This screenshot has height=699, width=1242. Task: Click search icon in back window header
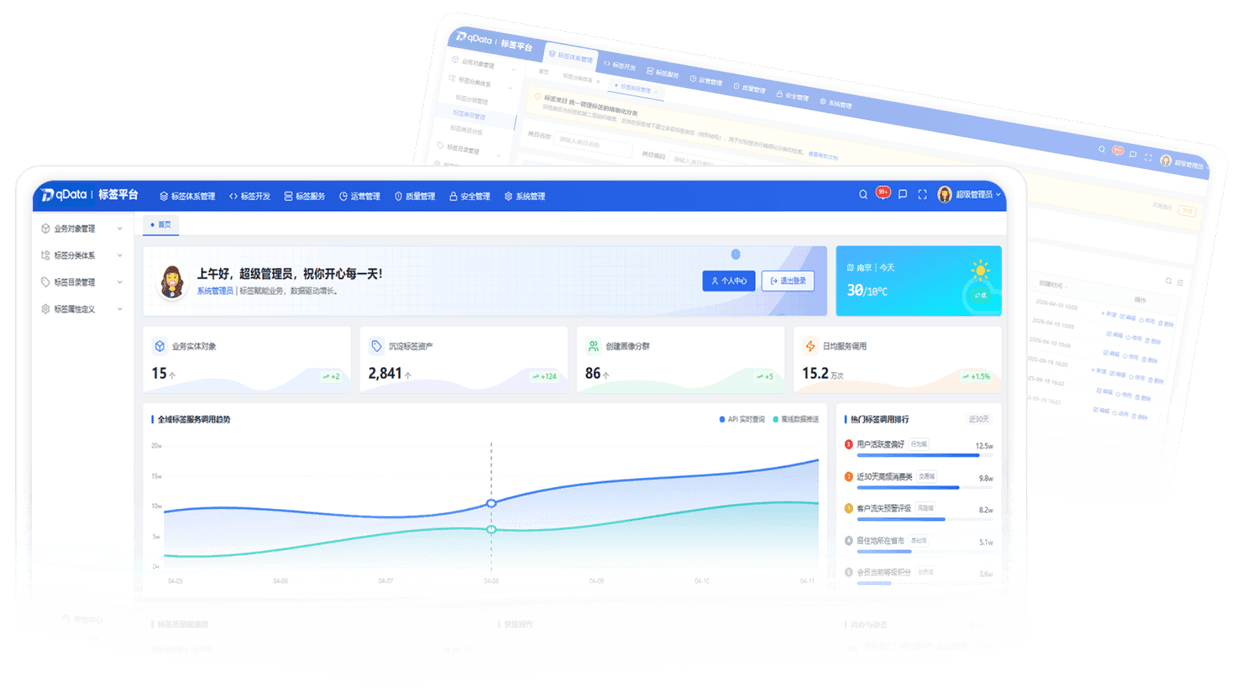(1102, 150)
